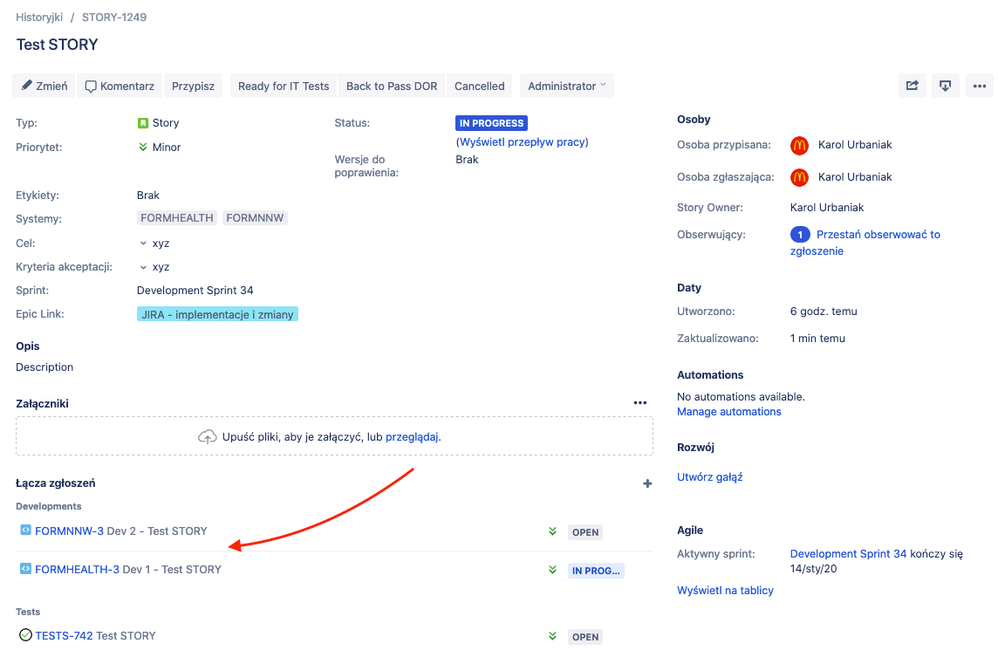Image resolution: width=998 pixels, height=658 pixels.
Task: Transition issue with Ready for IT Tests
Action: coord(283,86)
